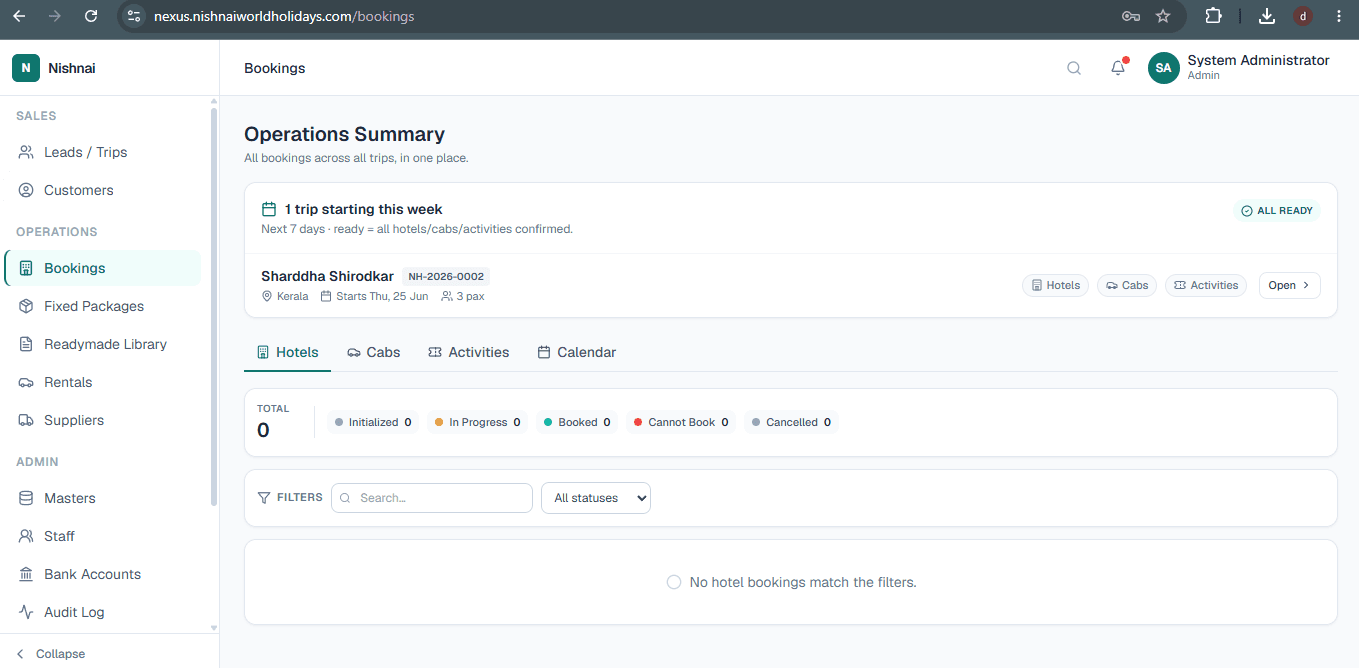Image resolution: width=1359 pixels, height=668 pixels.
Task: Open the notifications bell
Action: coord(1118,68)
